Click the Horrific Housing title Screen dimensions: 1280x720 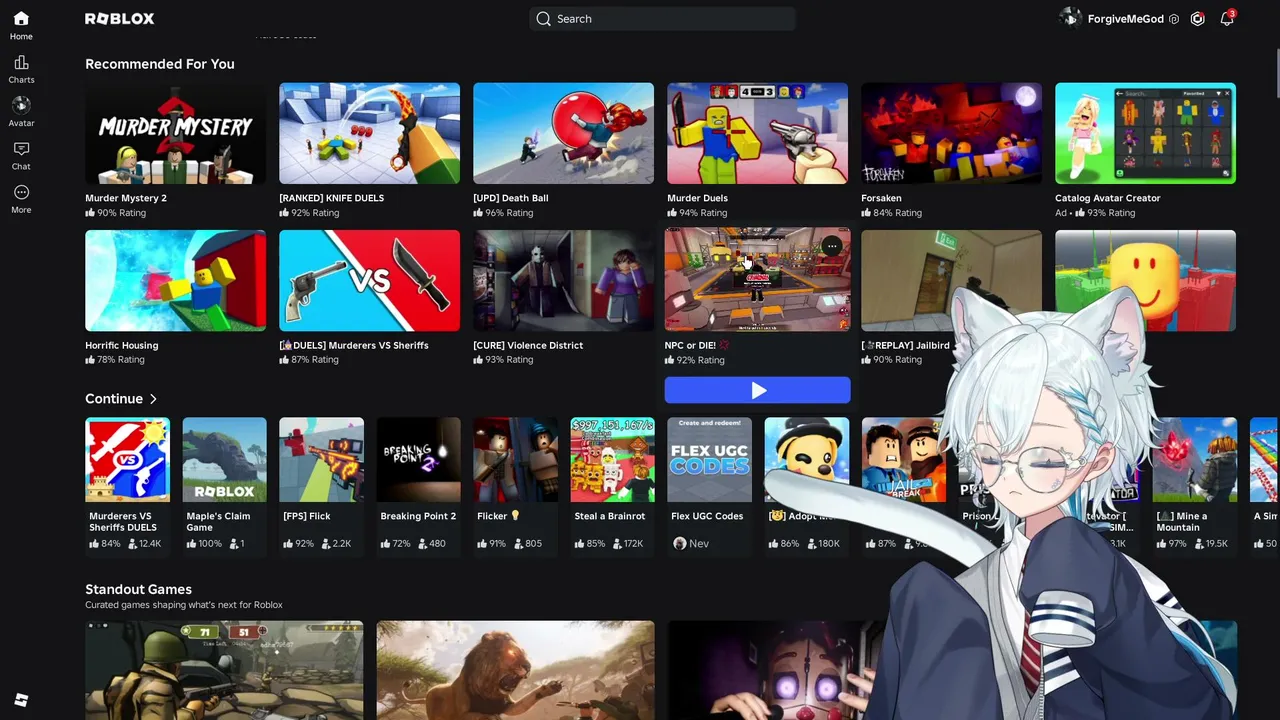pos(121,345)
